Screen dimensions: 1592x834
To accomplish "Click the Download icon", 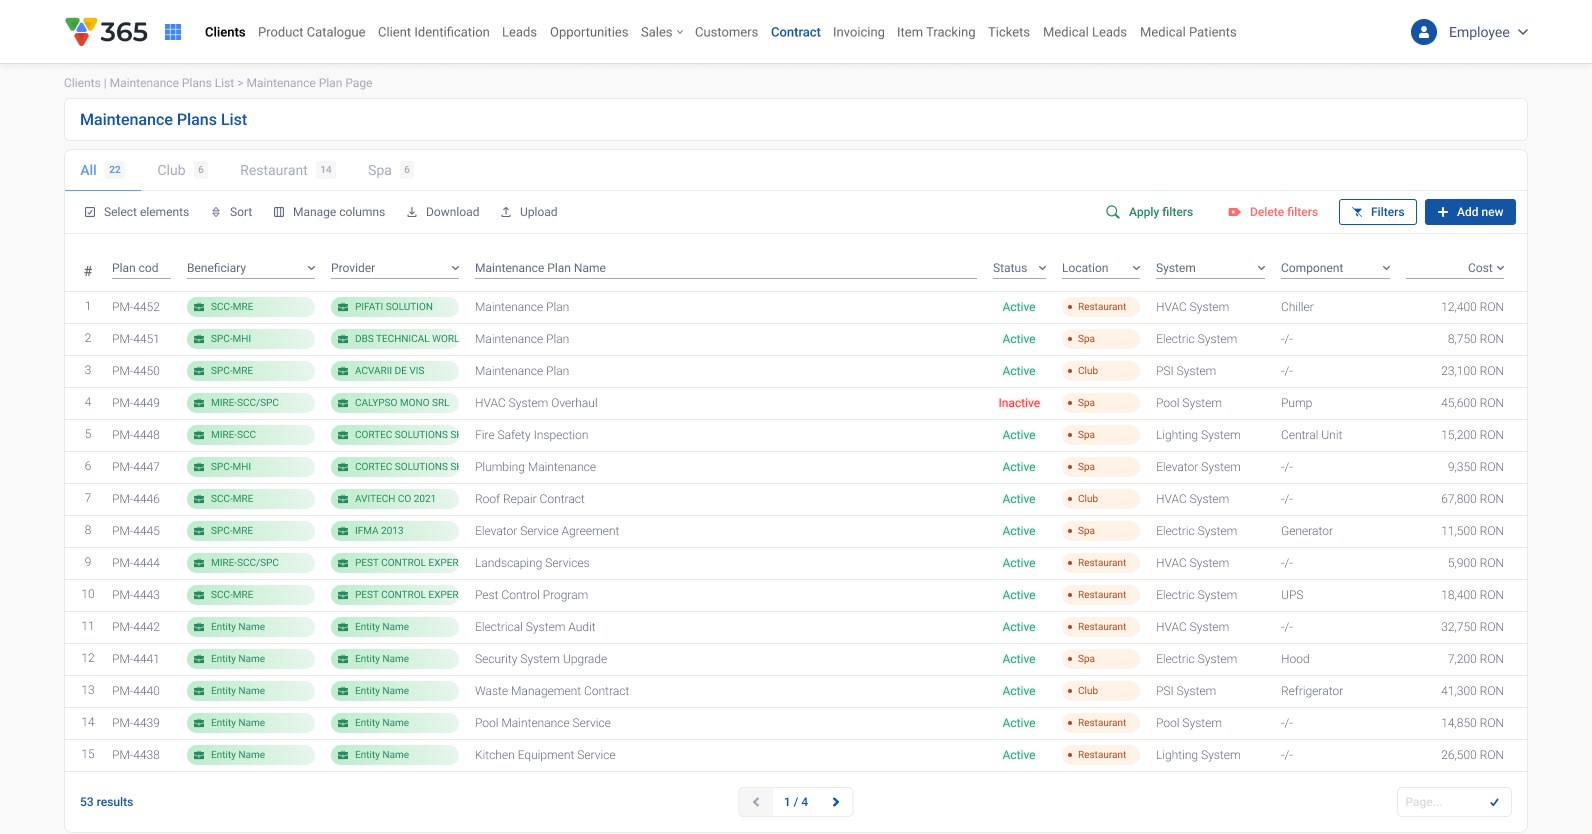I will point(411,212).
